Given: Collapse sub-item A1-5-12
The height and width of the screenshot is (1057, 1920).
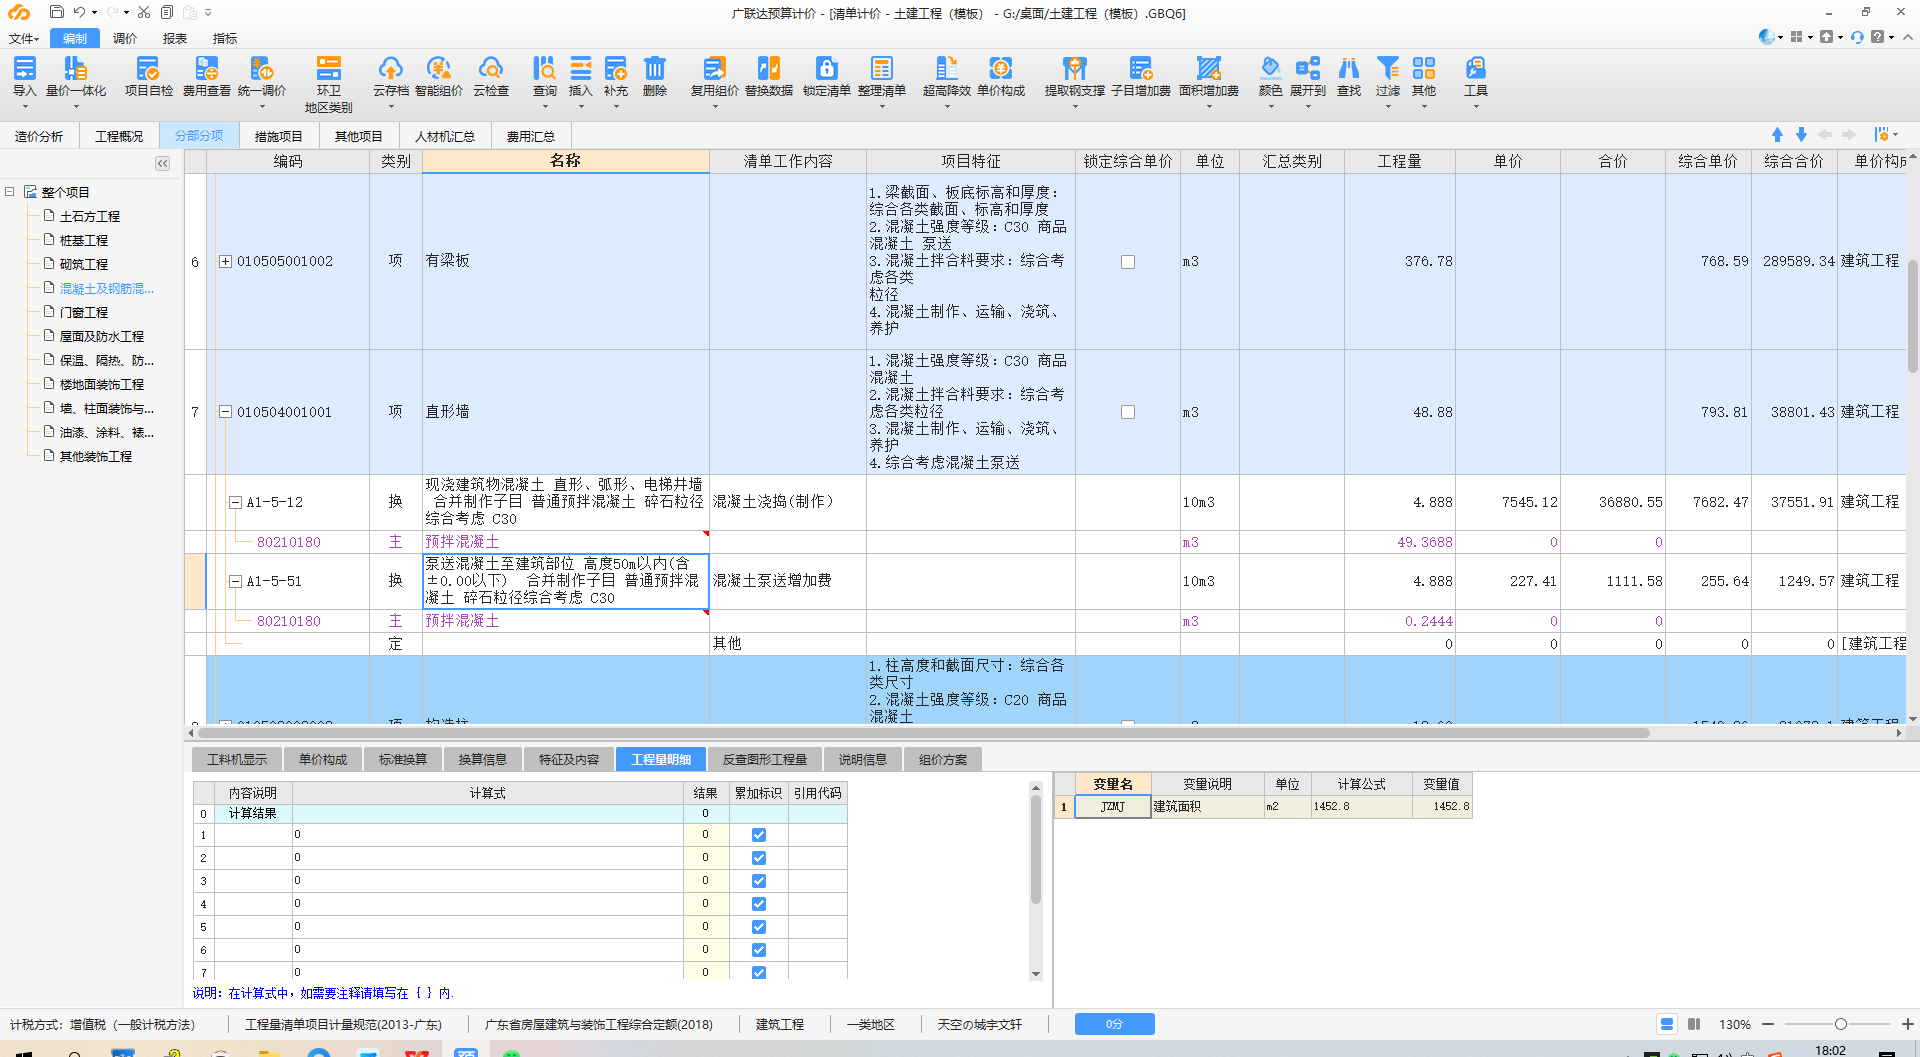Looking at the screenshot, I should pyautogui.click(x=235, y=503).
